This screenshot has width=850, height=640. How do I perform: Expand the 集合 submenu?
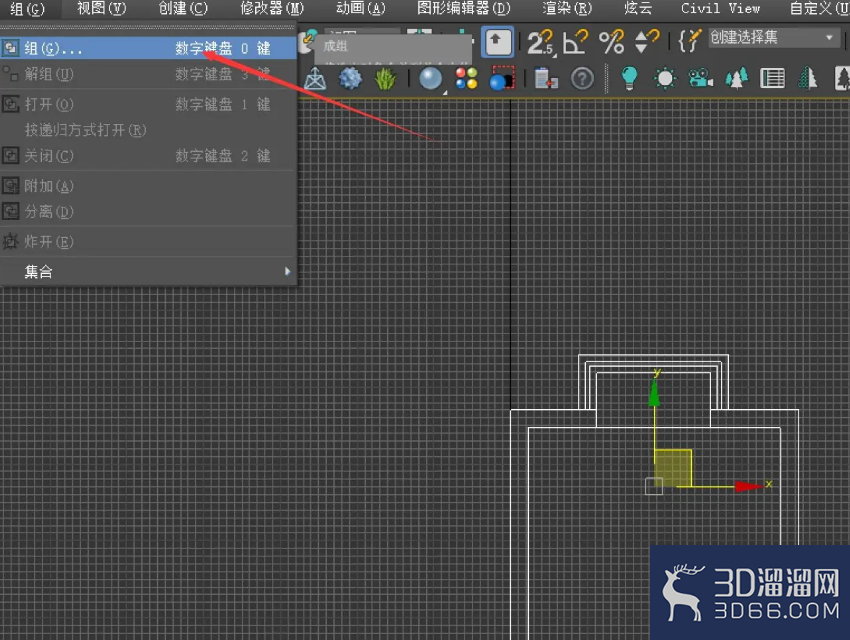(148, 271)
